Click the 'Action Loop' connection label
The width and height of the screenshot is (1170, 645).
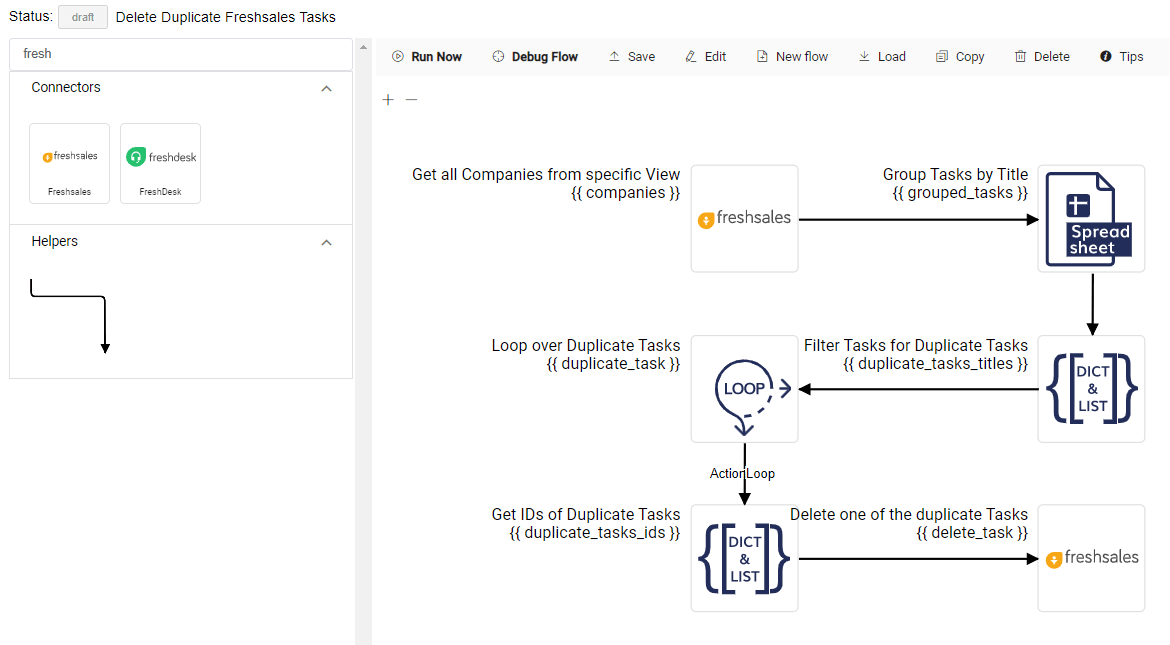742,473
